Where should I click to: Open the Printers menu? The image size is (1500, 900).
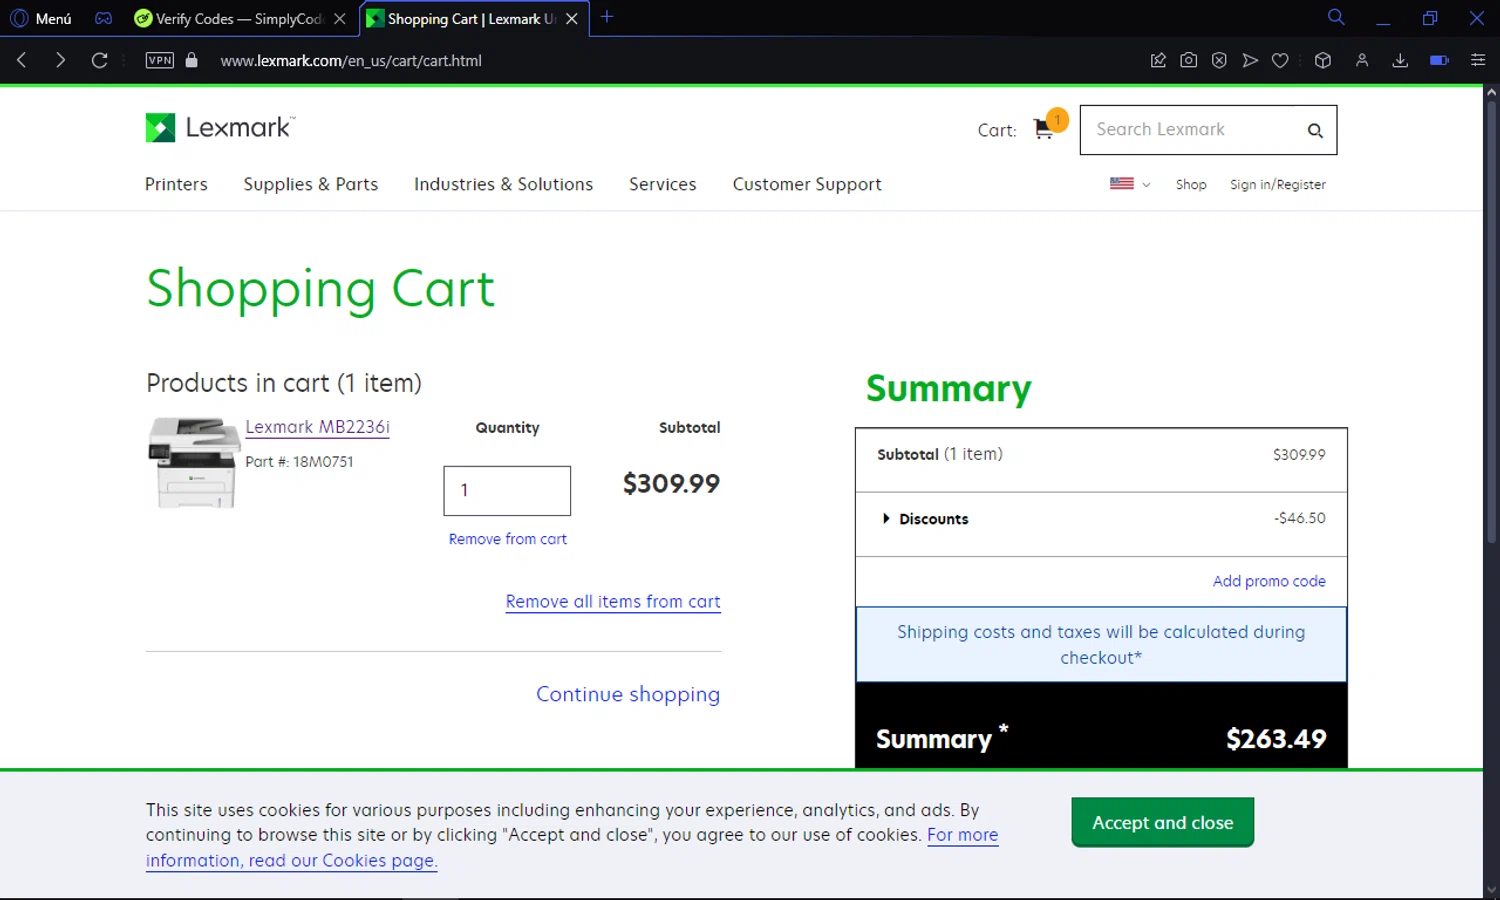(x=176, y=184)
